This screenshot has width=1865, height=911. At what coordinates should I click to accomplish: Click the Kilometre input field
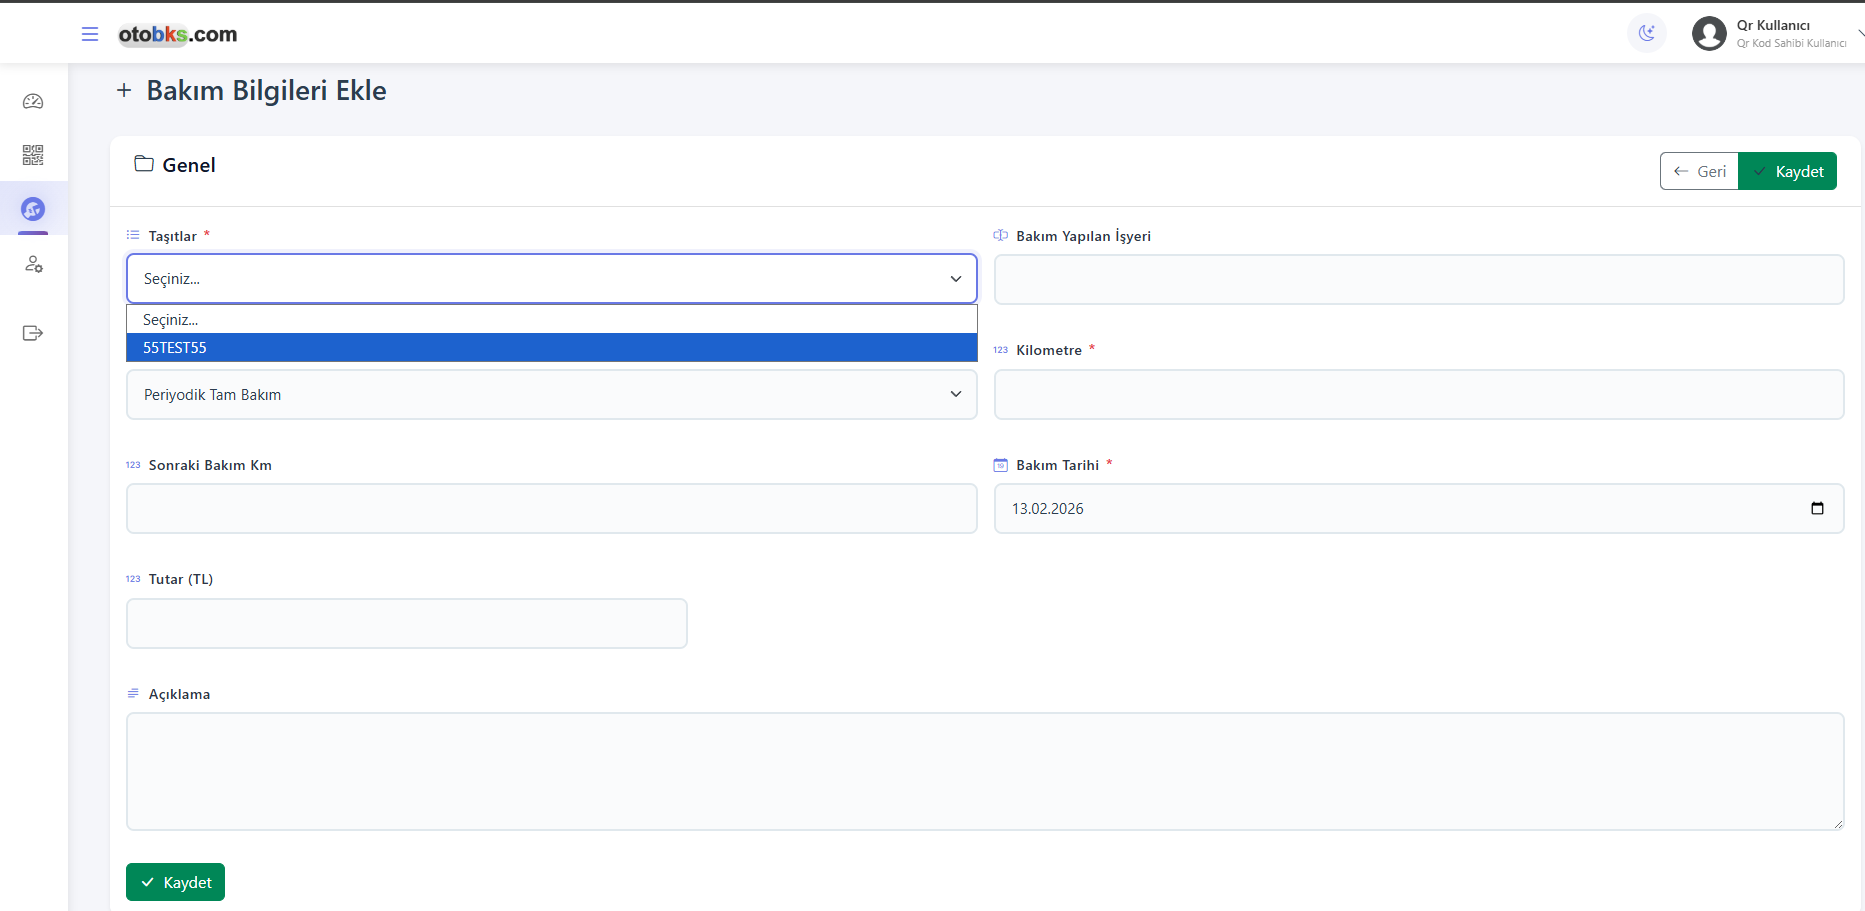click(x=1418, y=395)
